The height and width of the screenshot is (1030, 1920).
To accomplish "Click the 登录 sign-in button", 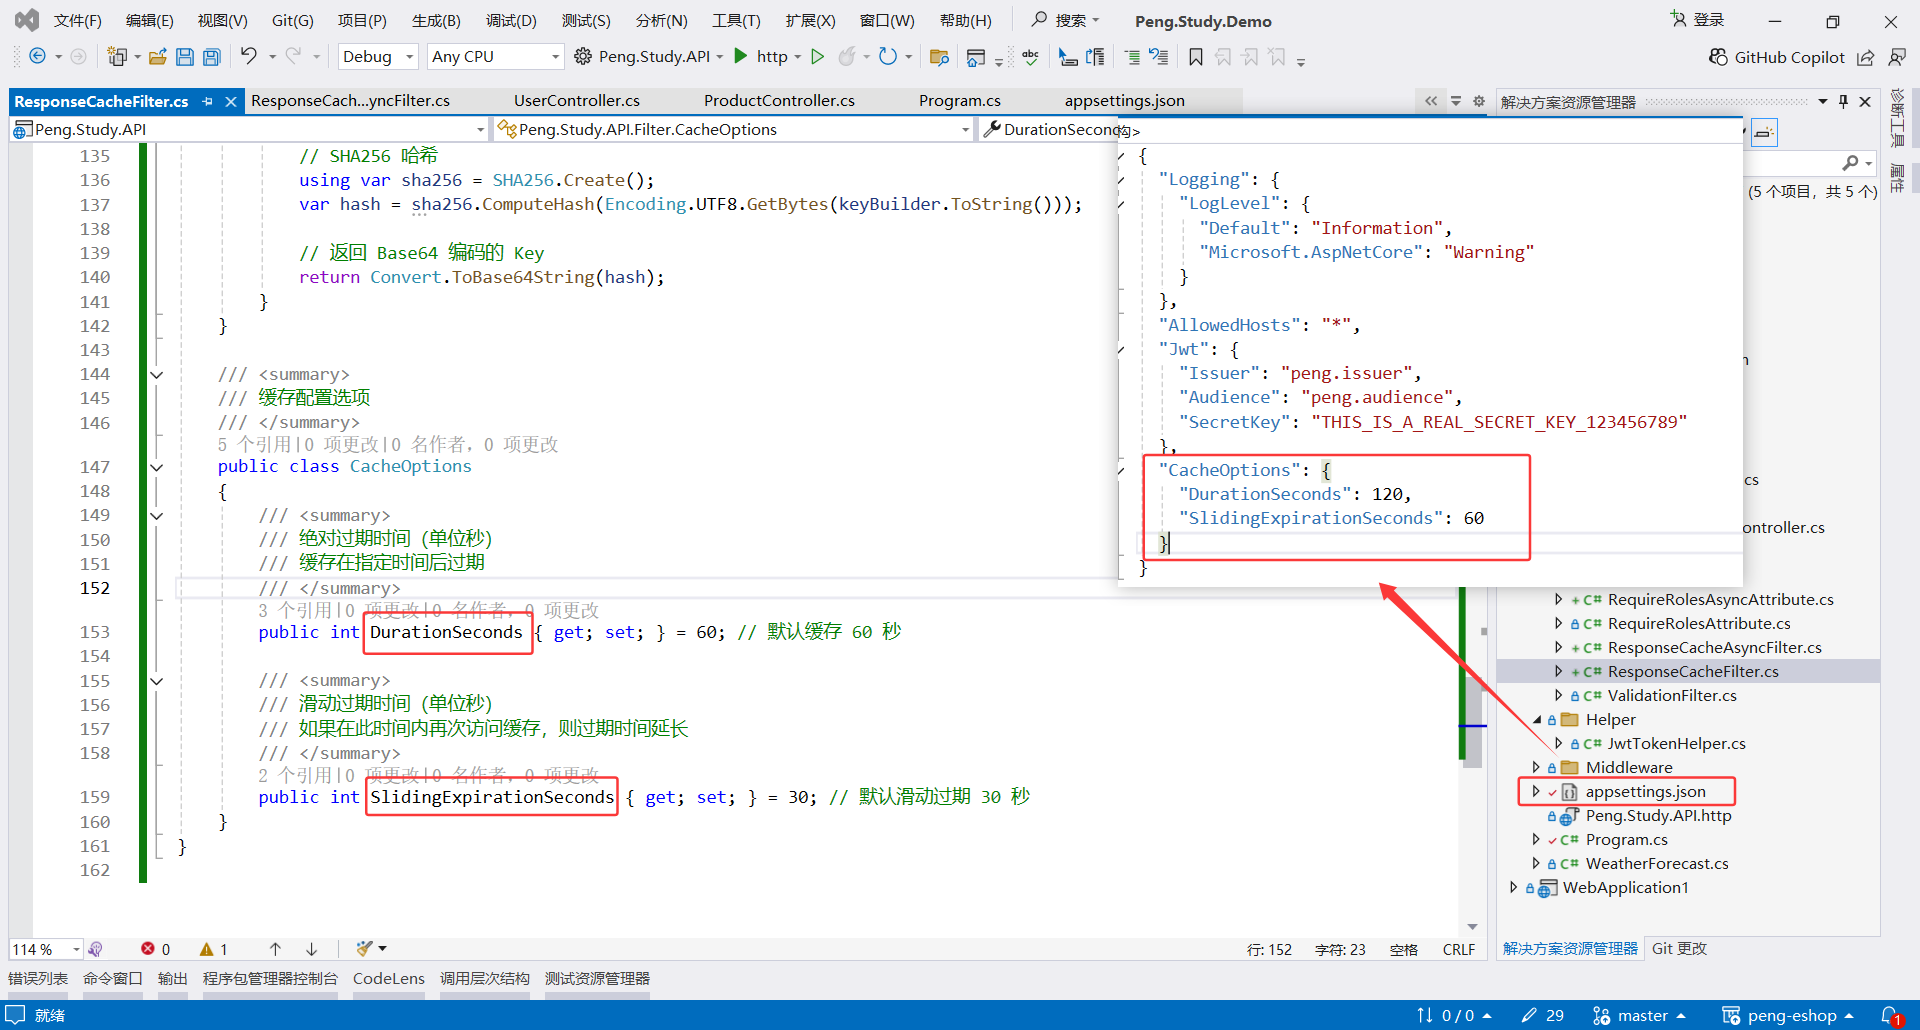I will pos(1698,20).
